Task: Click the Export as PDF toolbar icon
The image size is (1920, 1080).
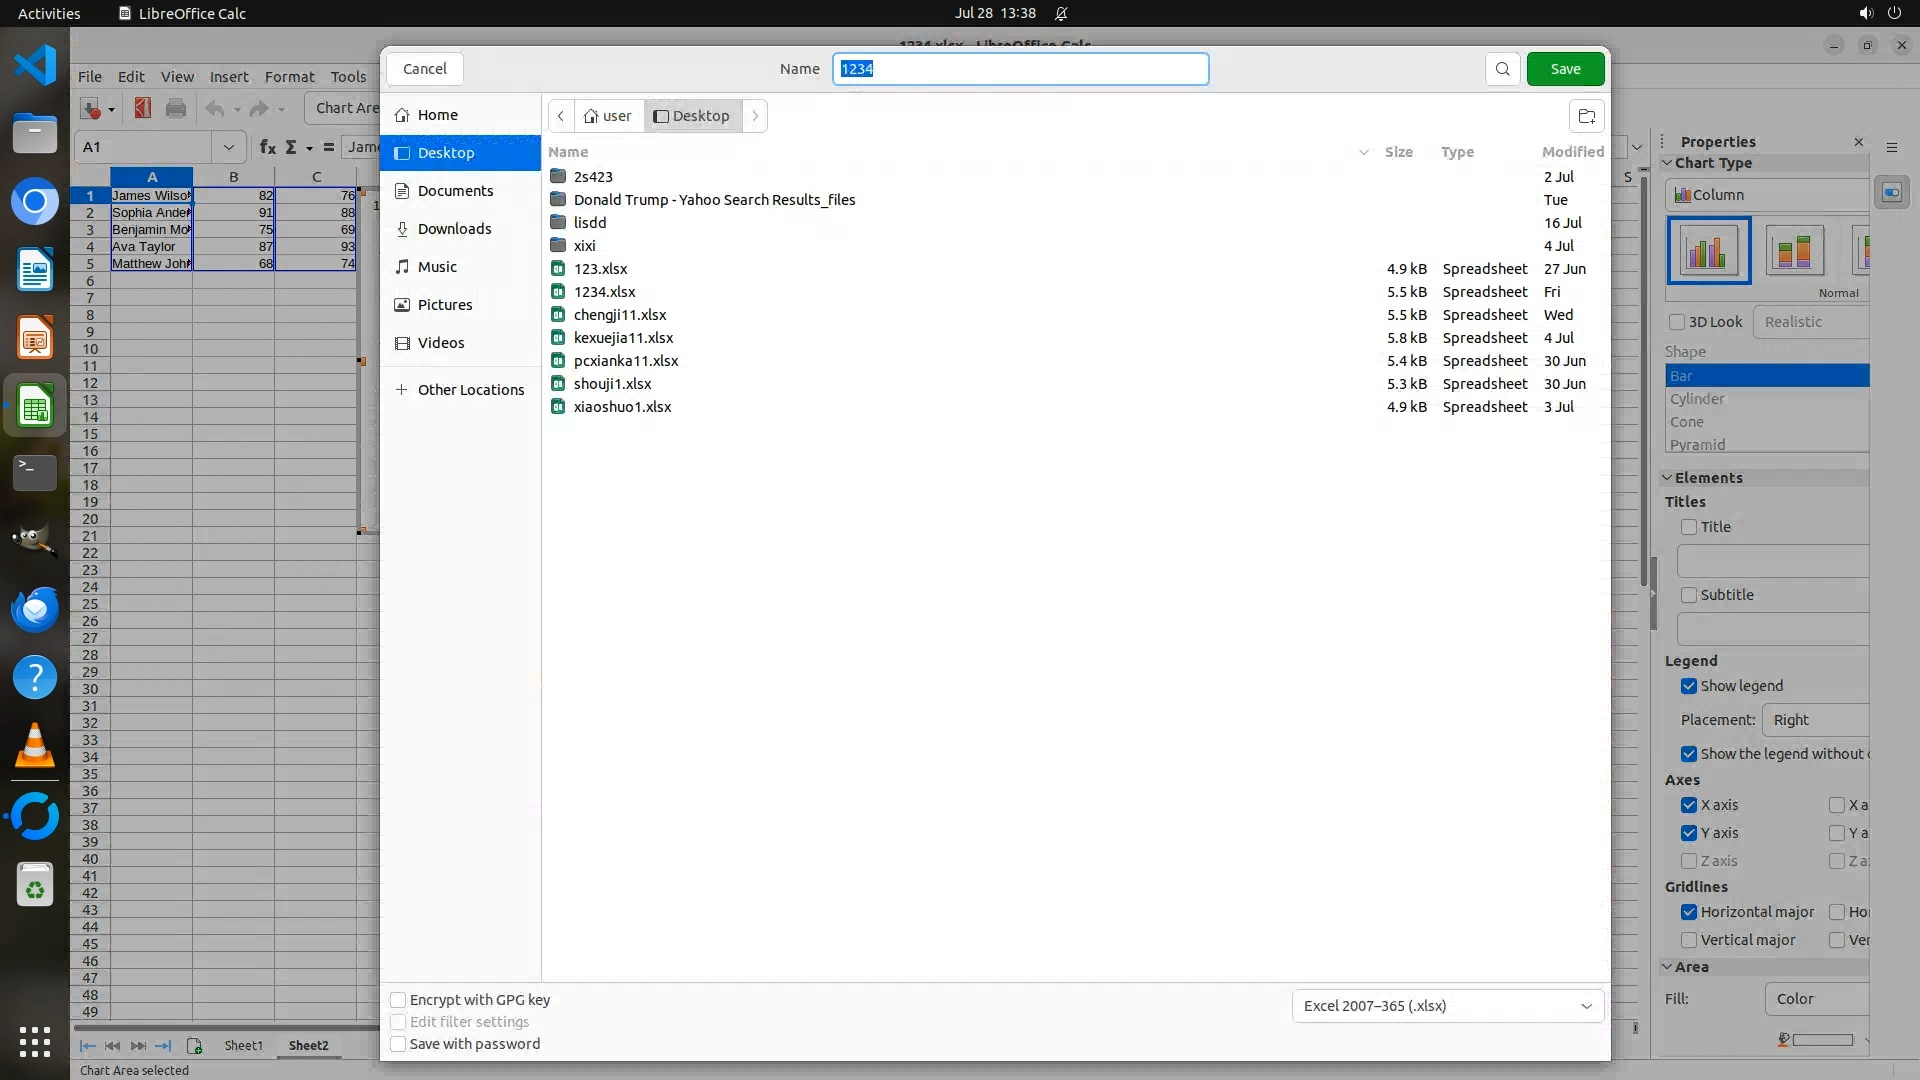Action: pos(143,108)
